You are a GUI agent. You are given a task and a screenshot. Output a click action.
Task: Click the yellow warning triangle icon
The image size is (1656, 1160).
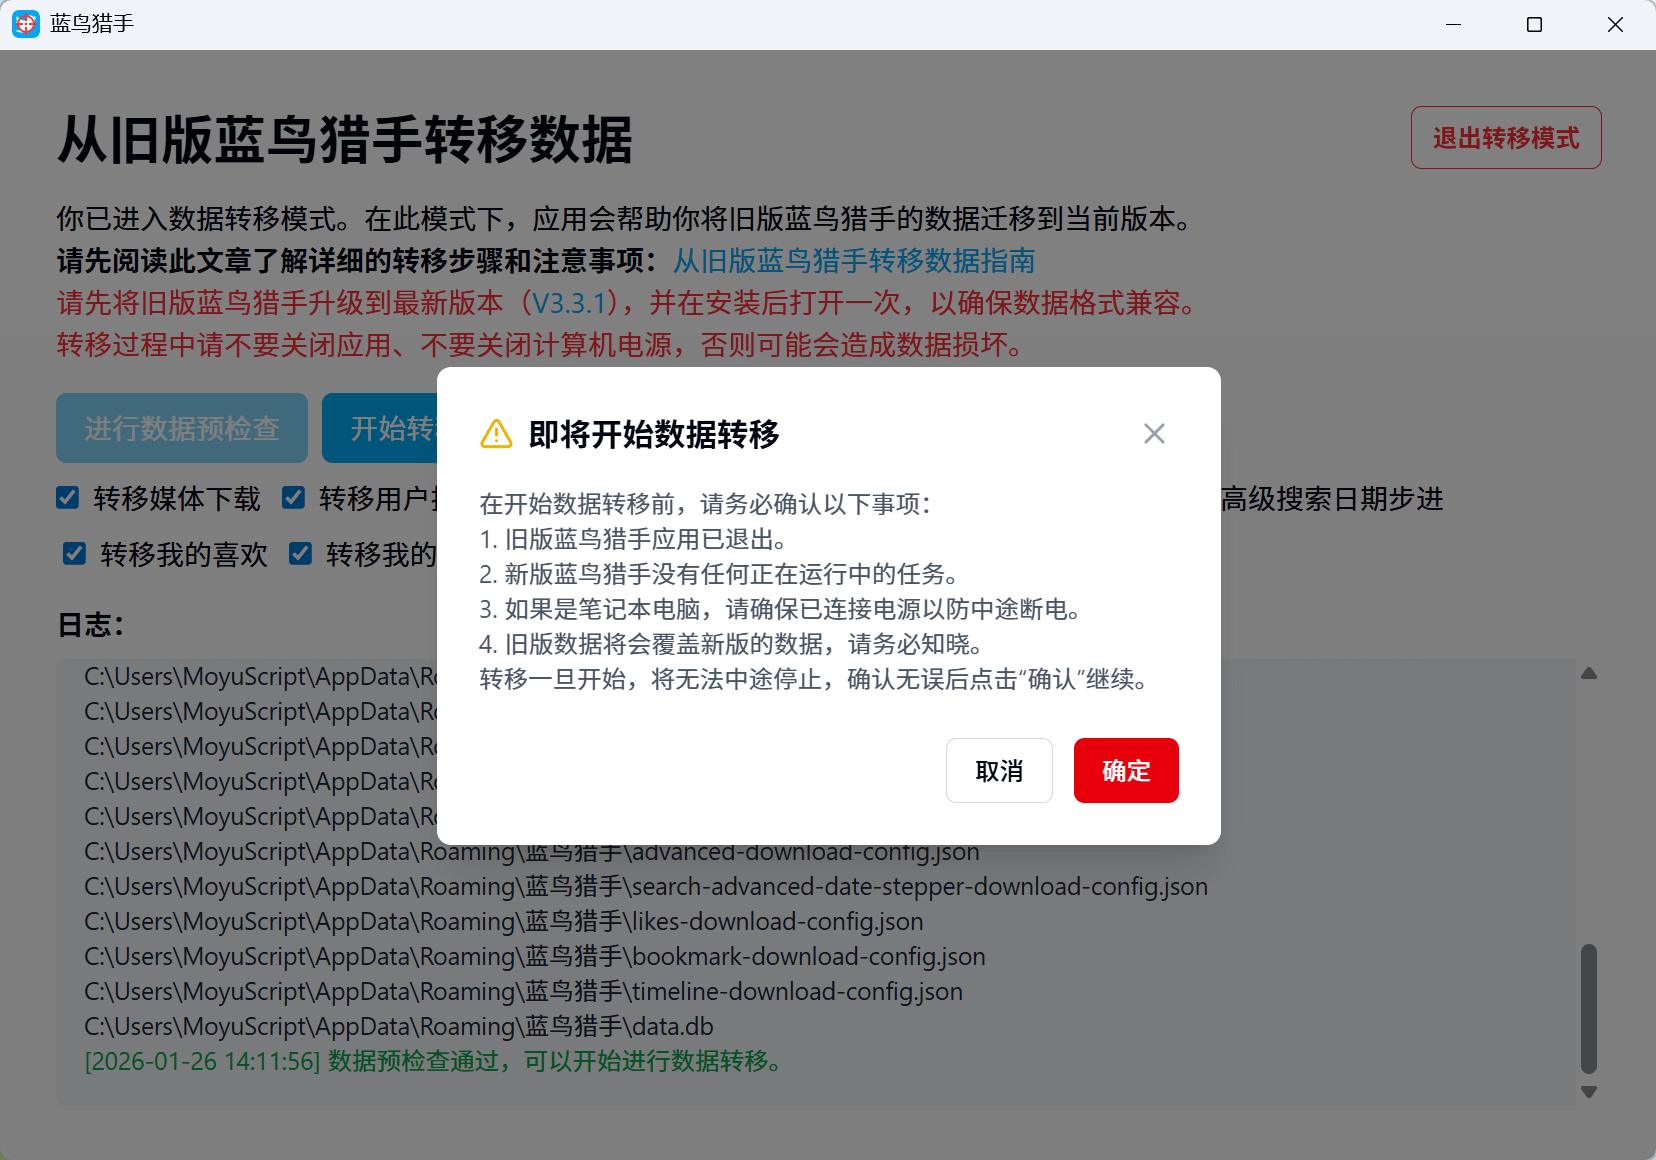(496, 434)
